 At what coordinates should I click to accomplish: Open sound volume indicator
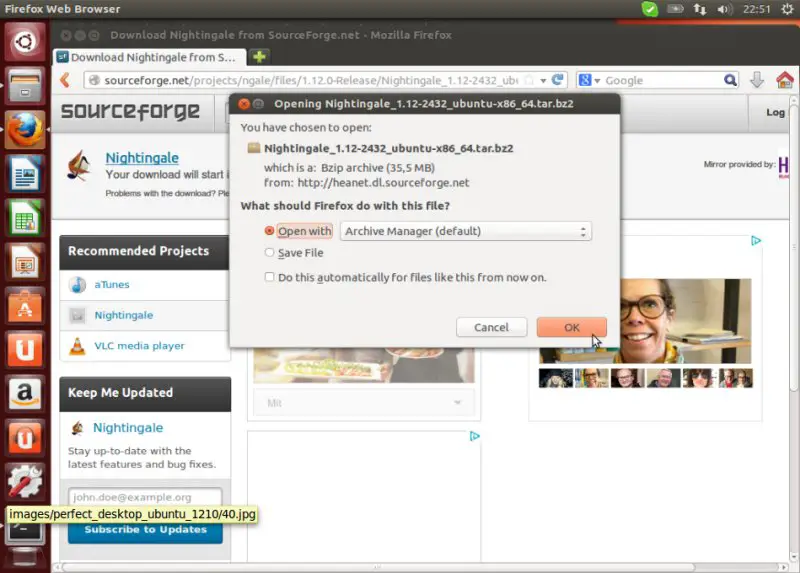pos(724,9)
